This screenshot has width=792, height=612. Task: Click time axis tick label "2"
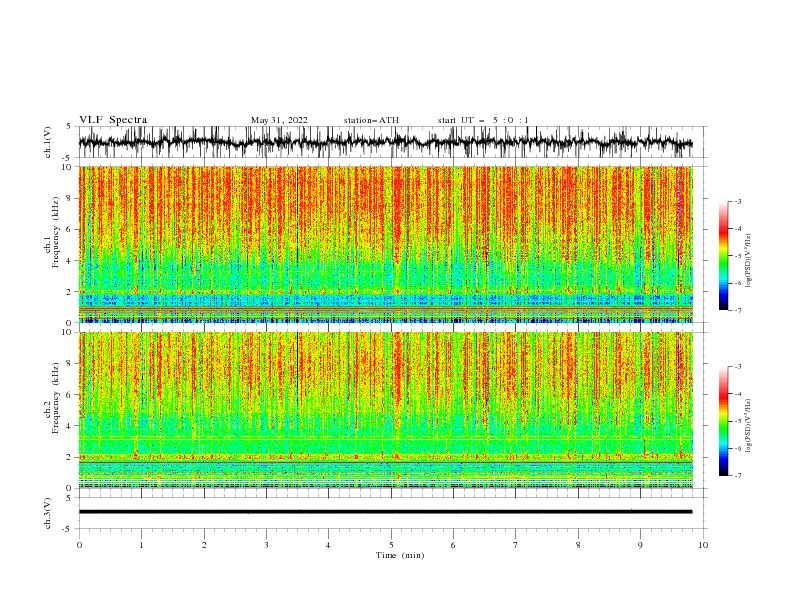click(x=204, y=545)
